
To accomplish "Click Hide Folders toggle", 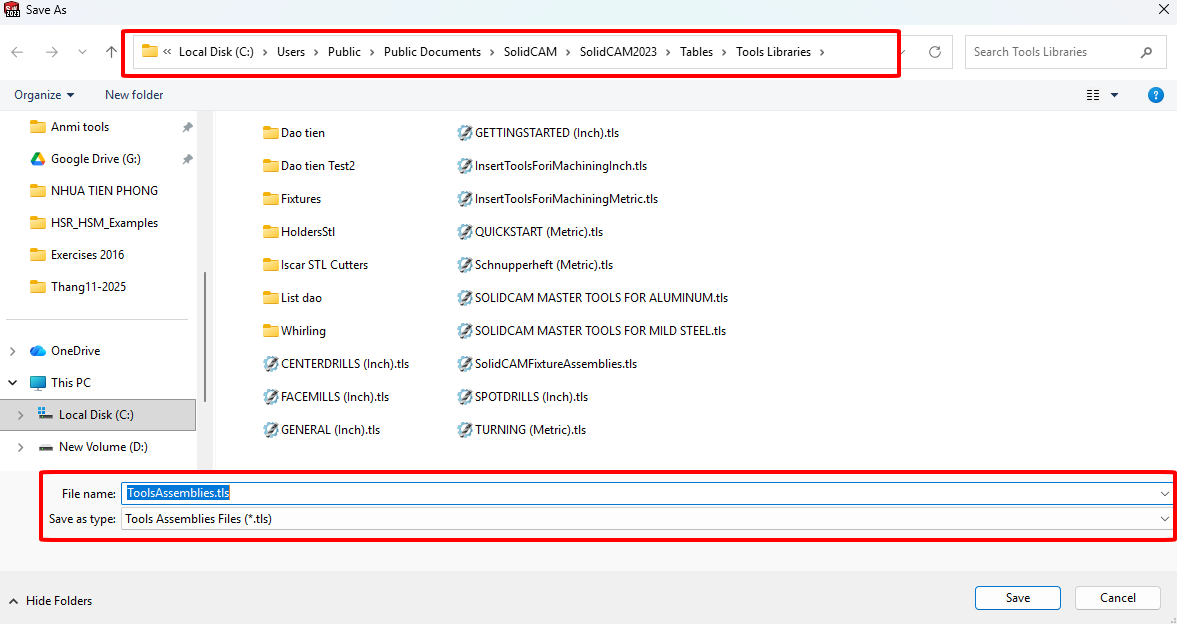I will (50, 601).
